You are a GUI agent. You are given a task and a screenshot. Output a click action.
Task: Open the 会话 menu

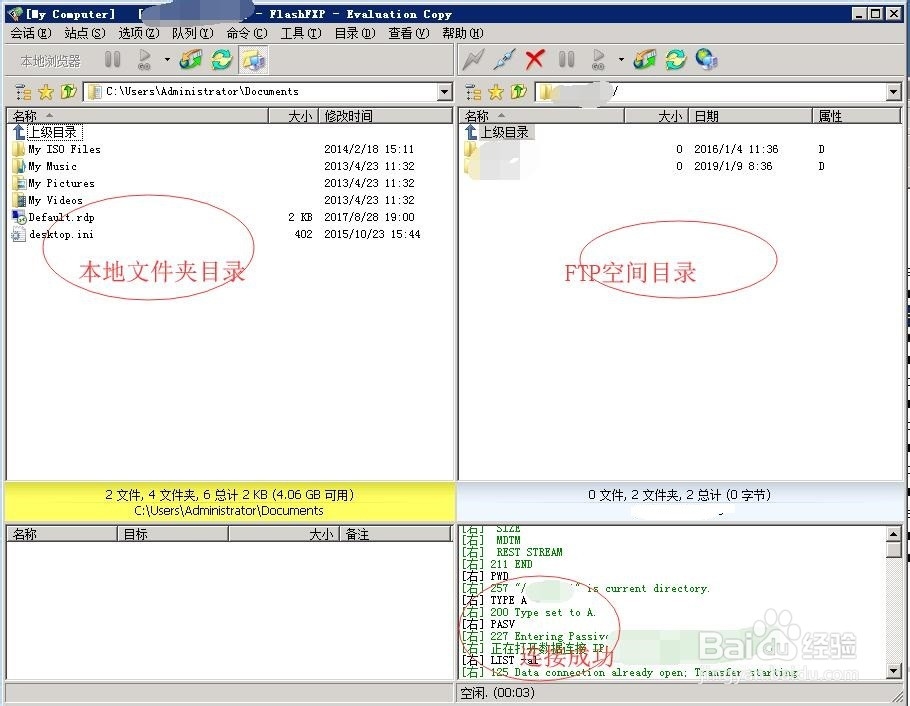[31, 33]
